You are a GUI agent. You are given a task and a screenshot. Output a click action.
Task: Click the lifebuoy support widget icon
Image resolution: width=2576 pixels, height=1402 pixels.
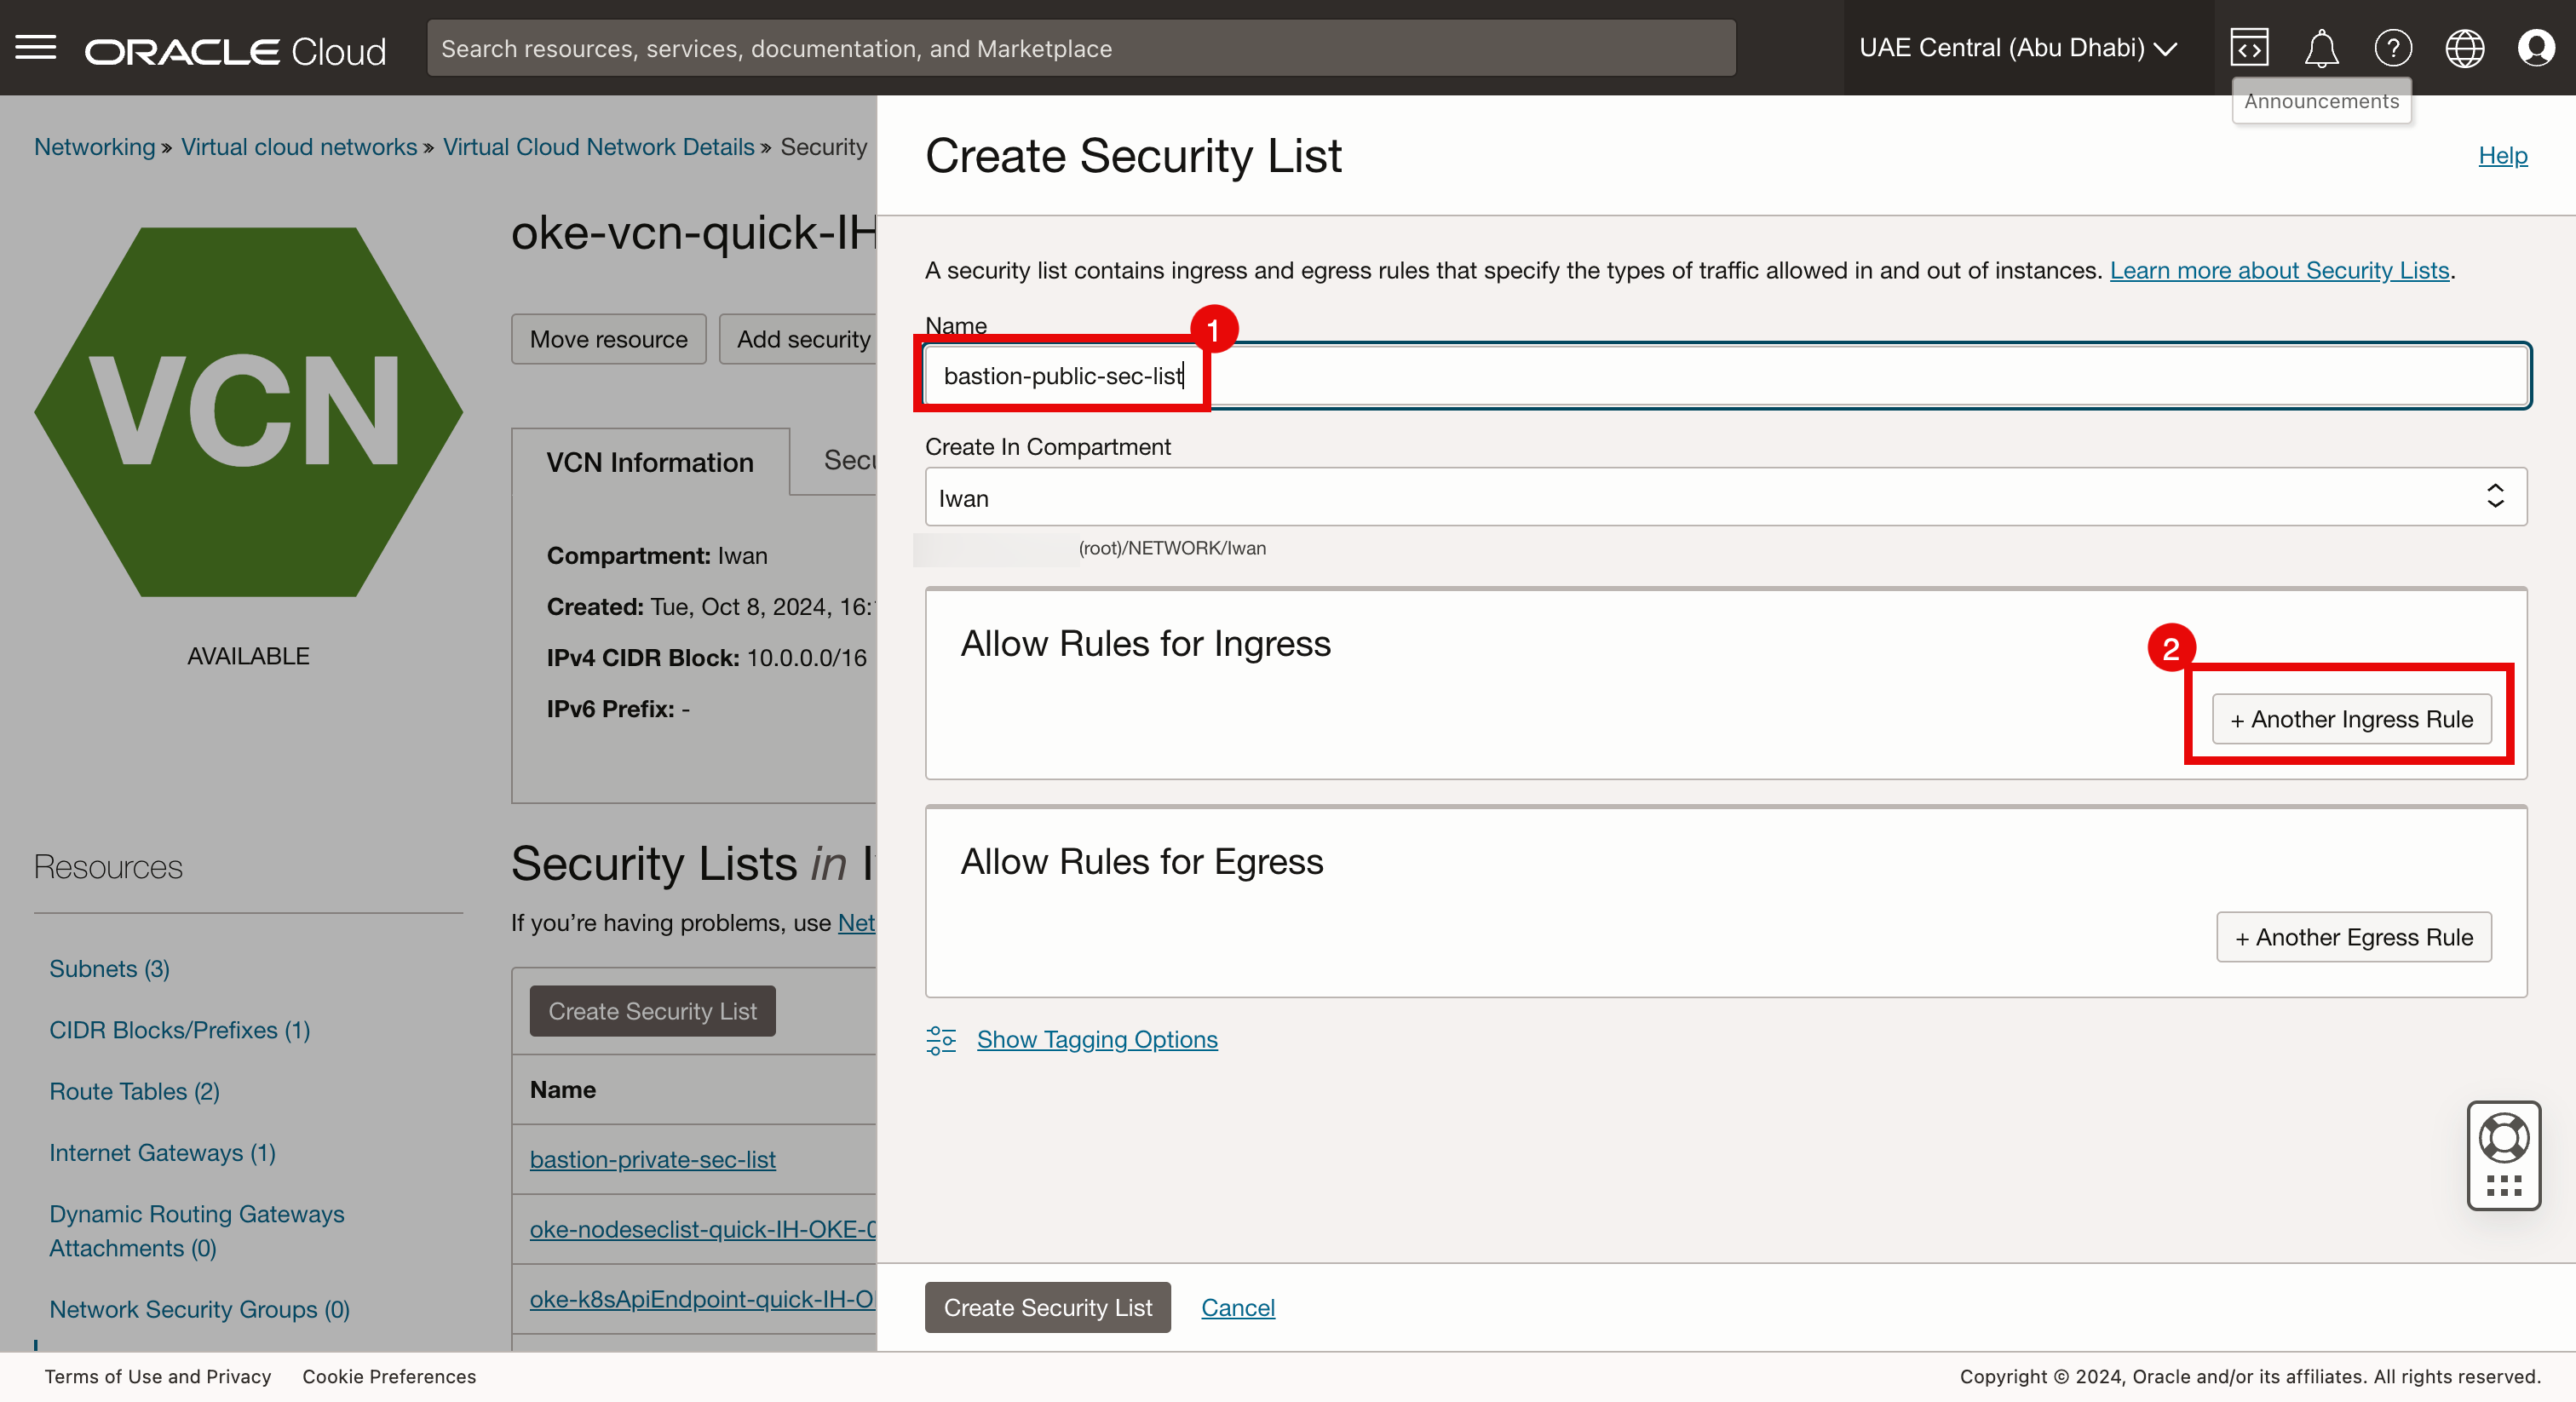2503,1138
